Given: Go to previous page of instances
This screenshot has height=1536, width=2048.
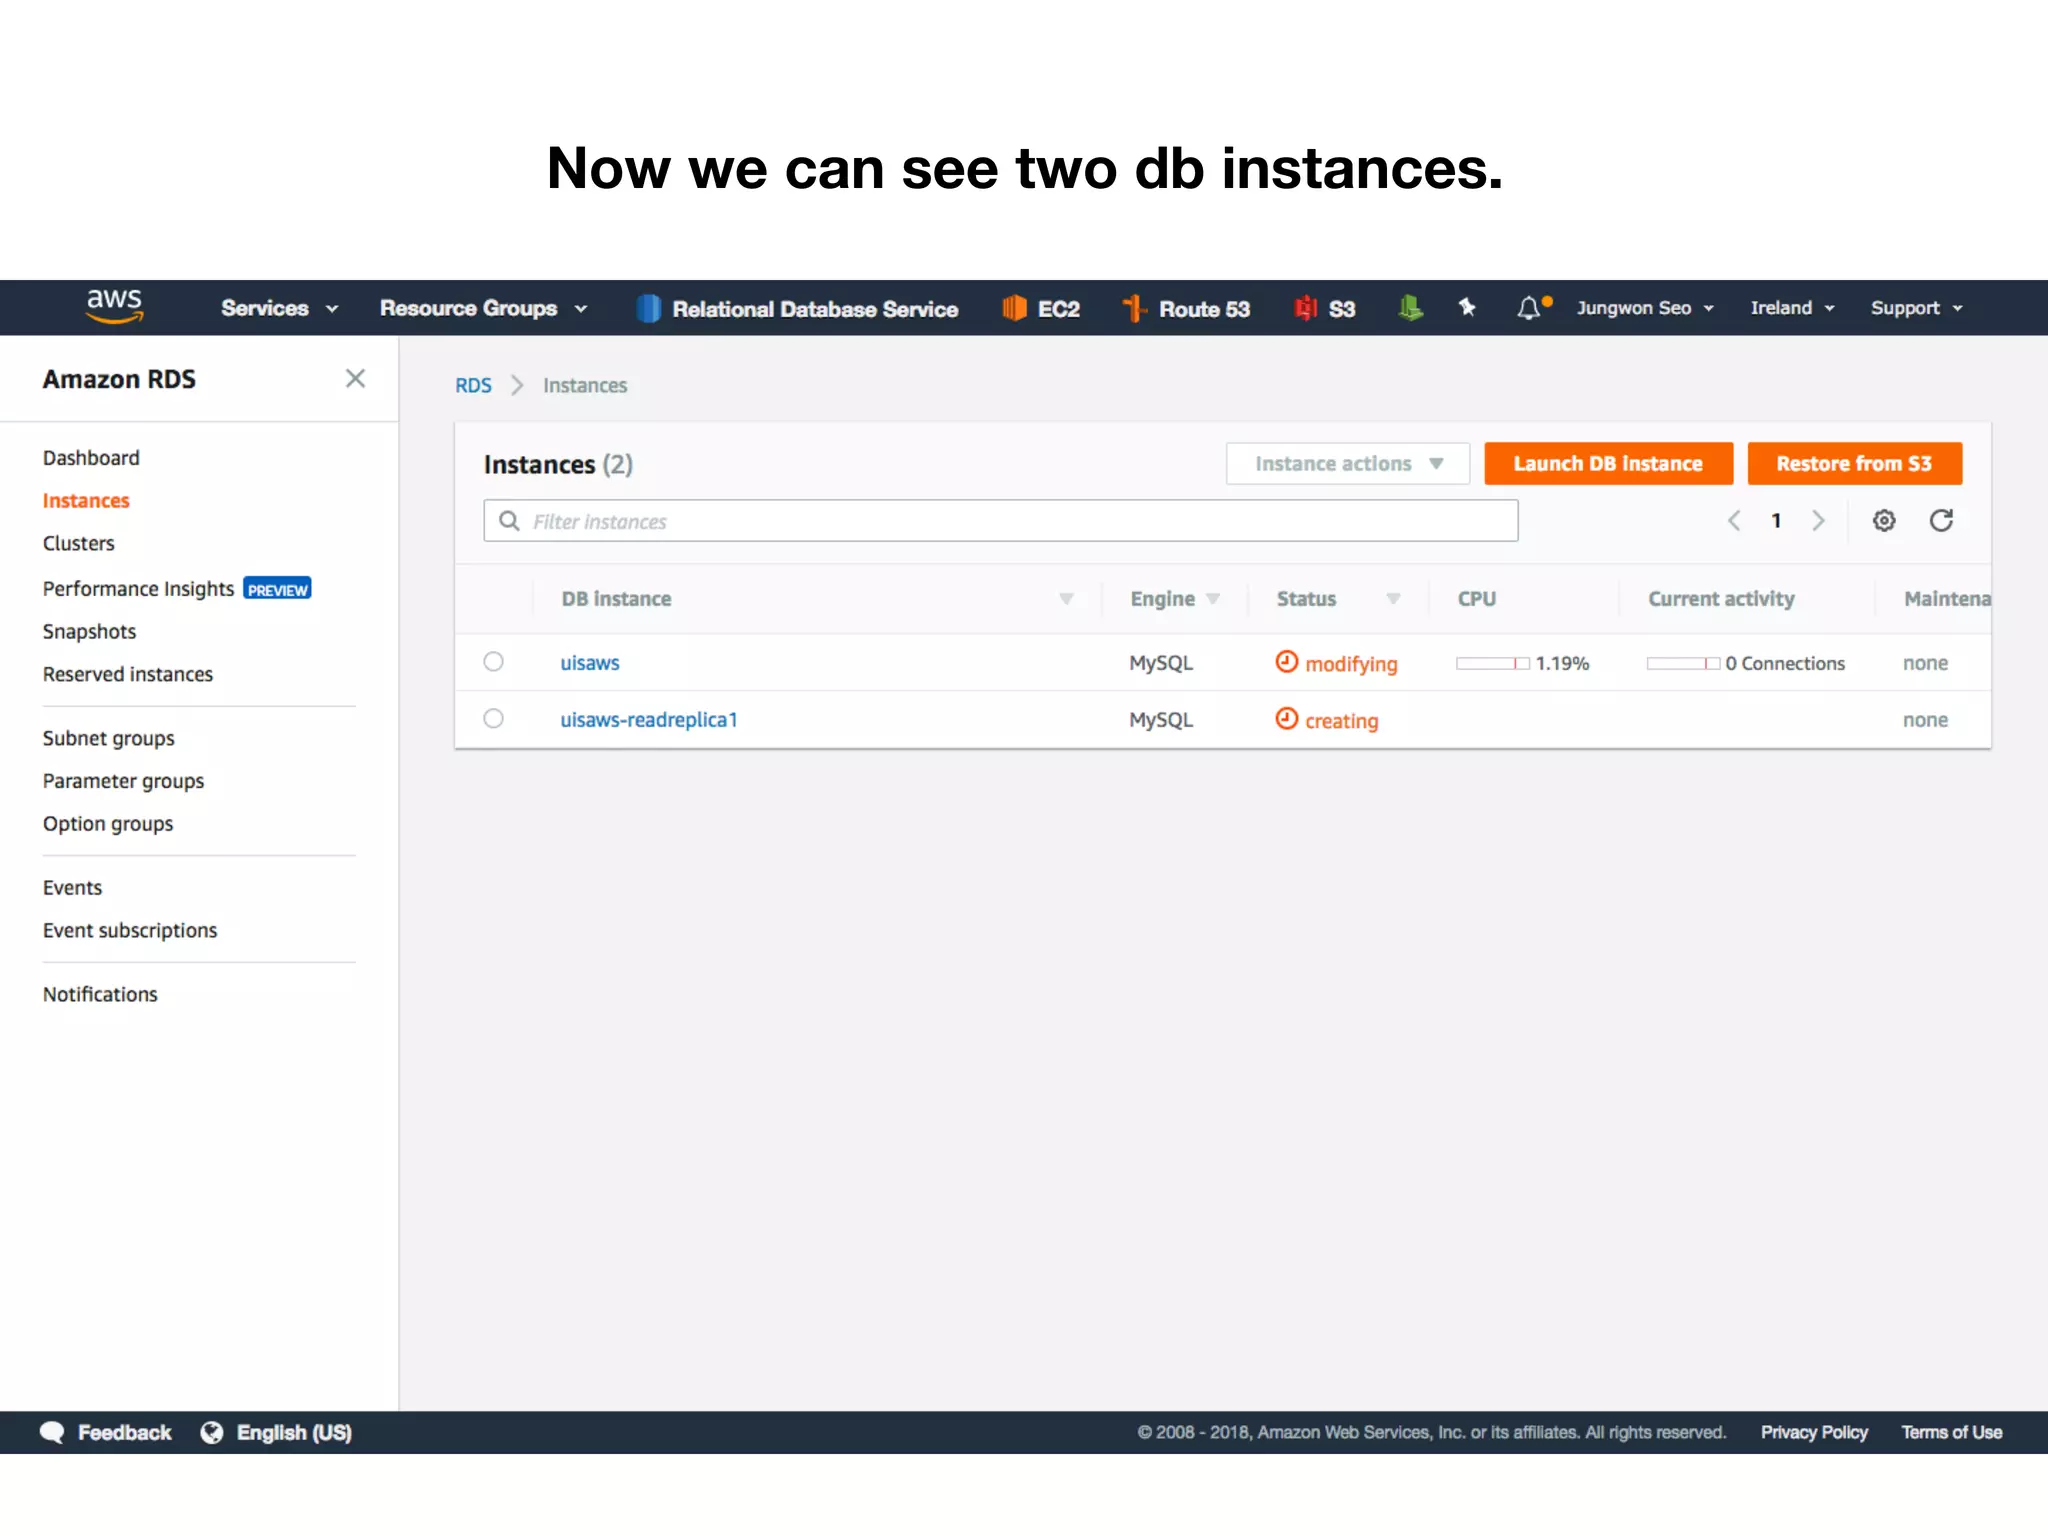Looking at the screenshot, I should [1734, 521].
